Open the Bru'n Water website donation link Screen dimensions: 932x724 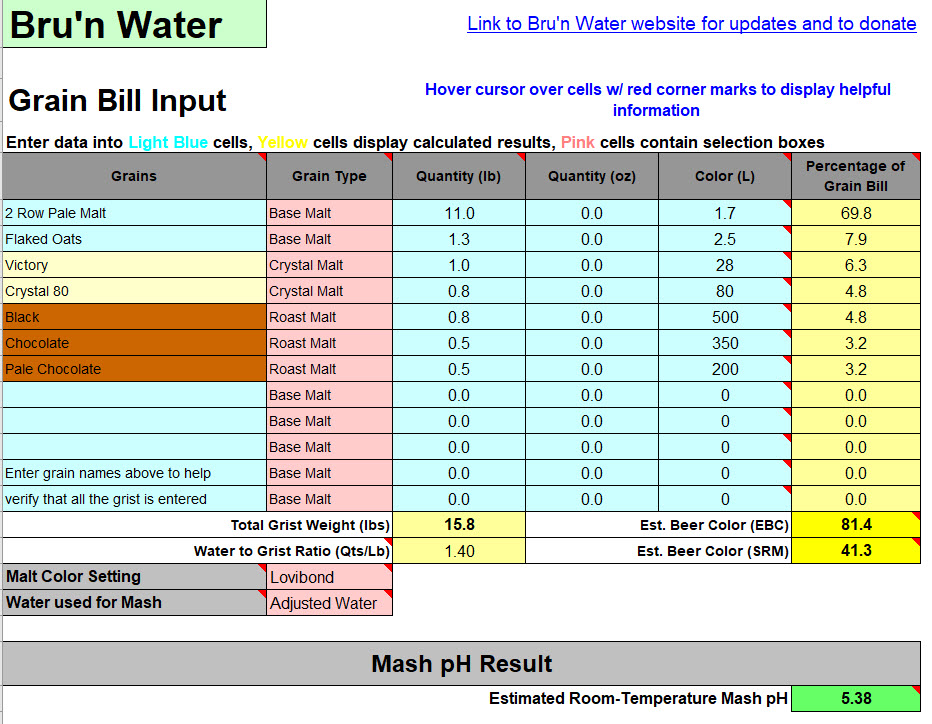pyautogui.click(x=691, y=24)
